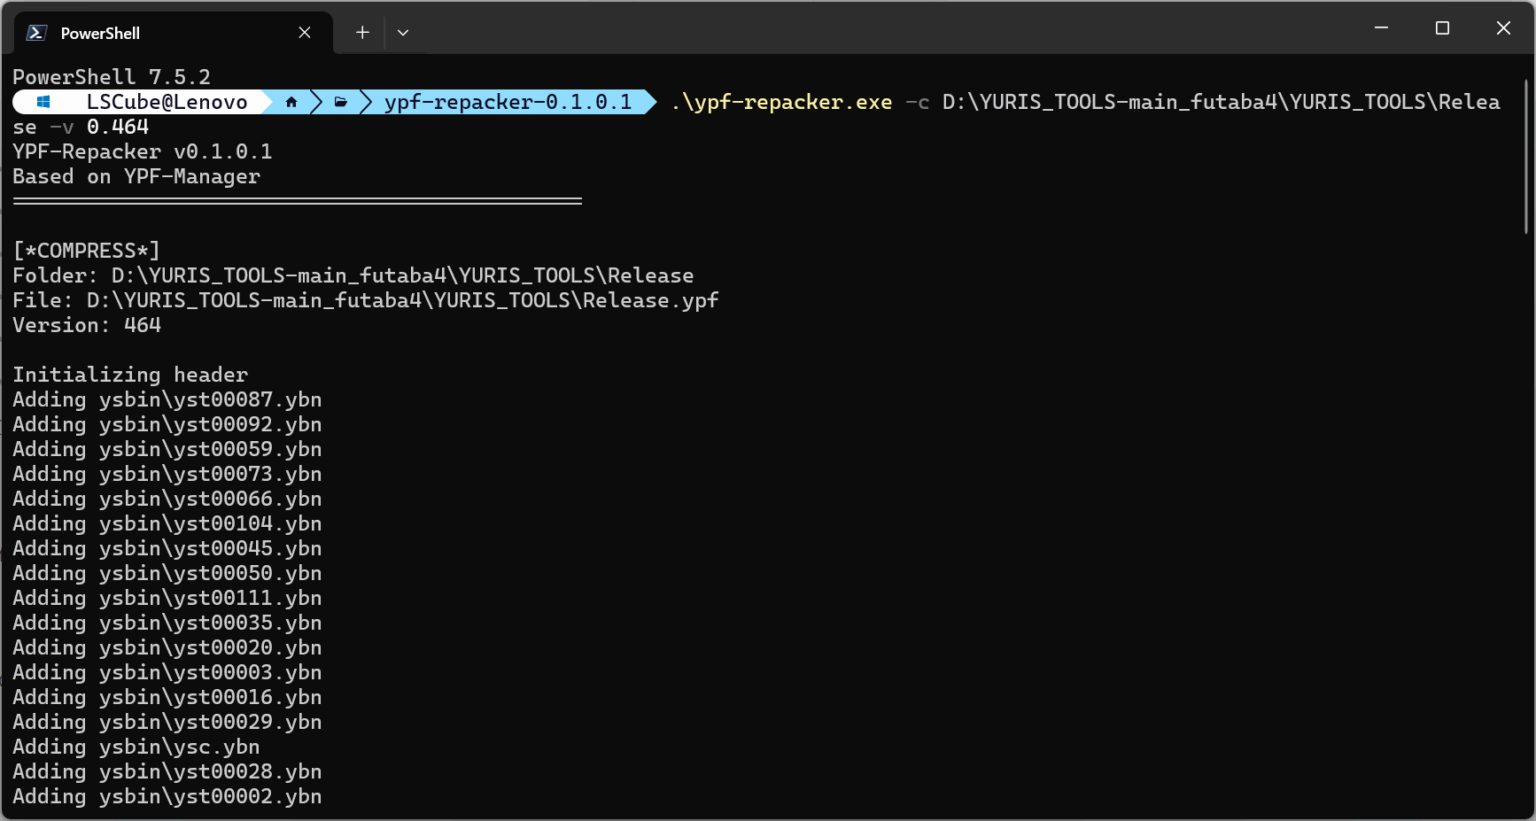Expand the new tab profile dropdown
This screenshot has width=1536, height=821.
403,33
